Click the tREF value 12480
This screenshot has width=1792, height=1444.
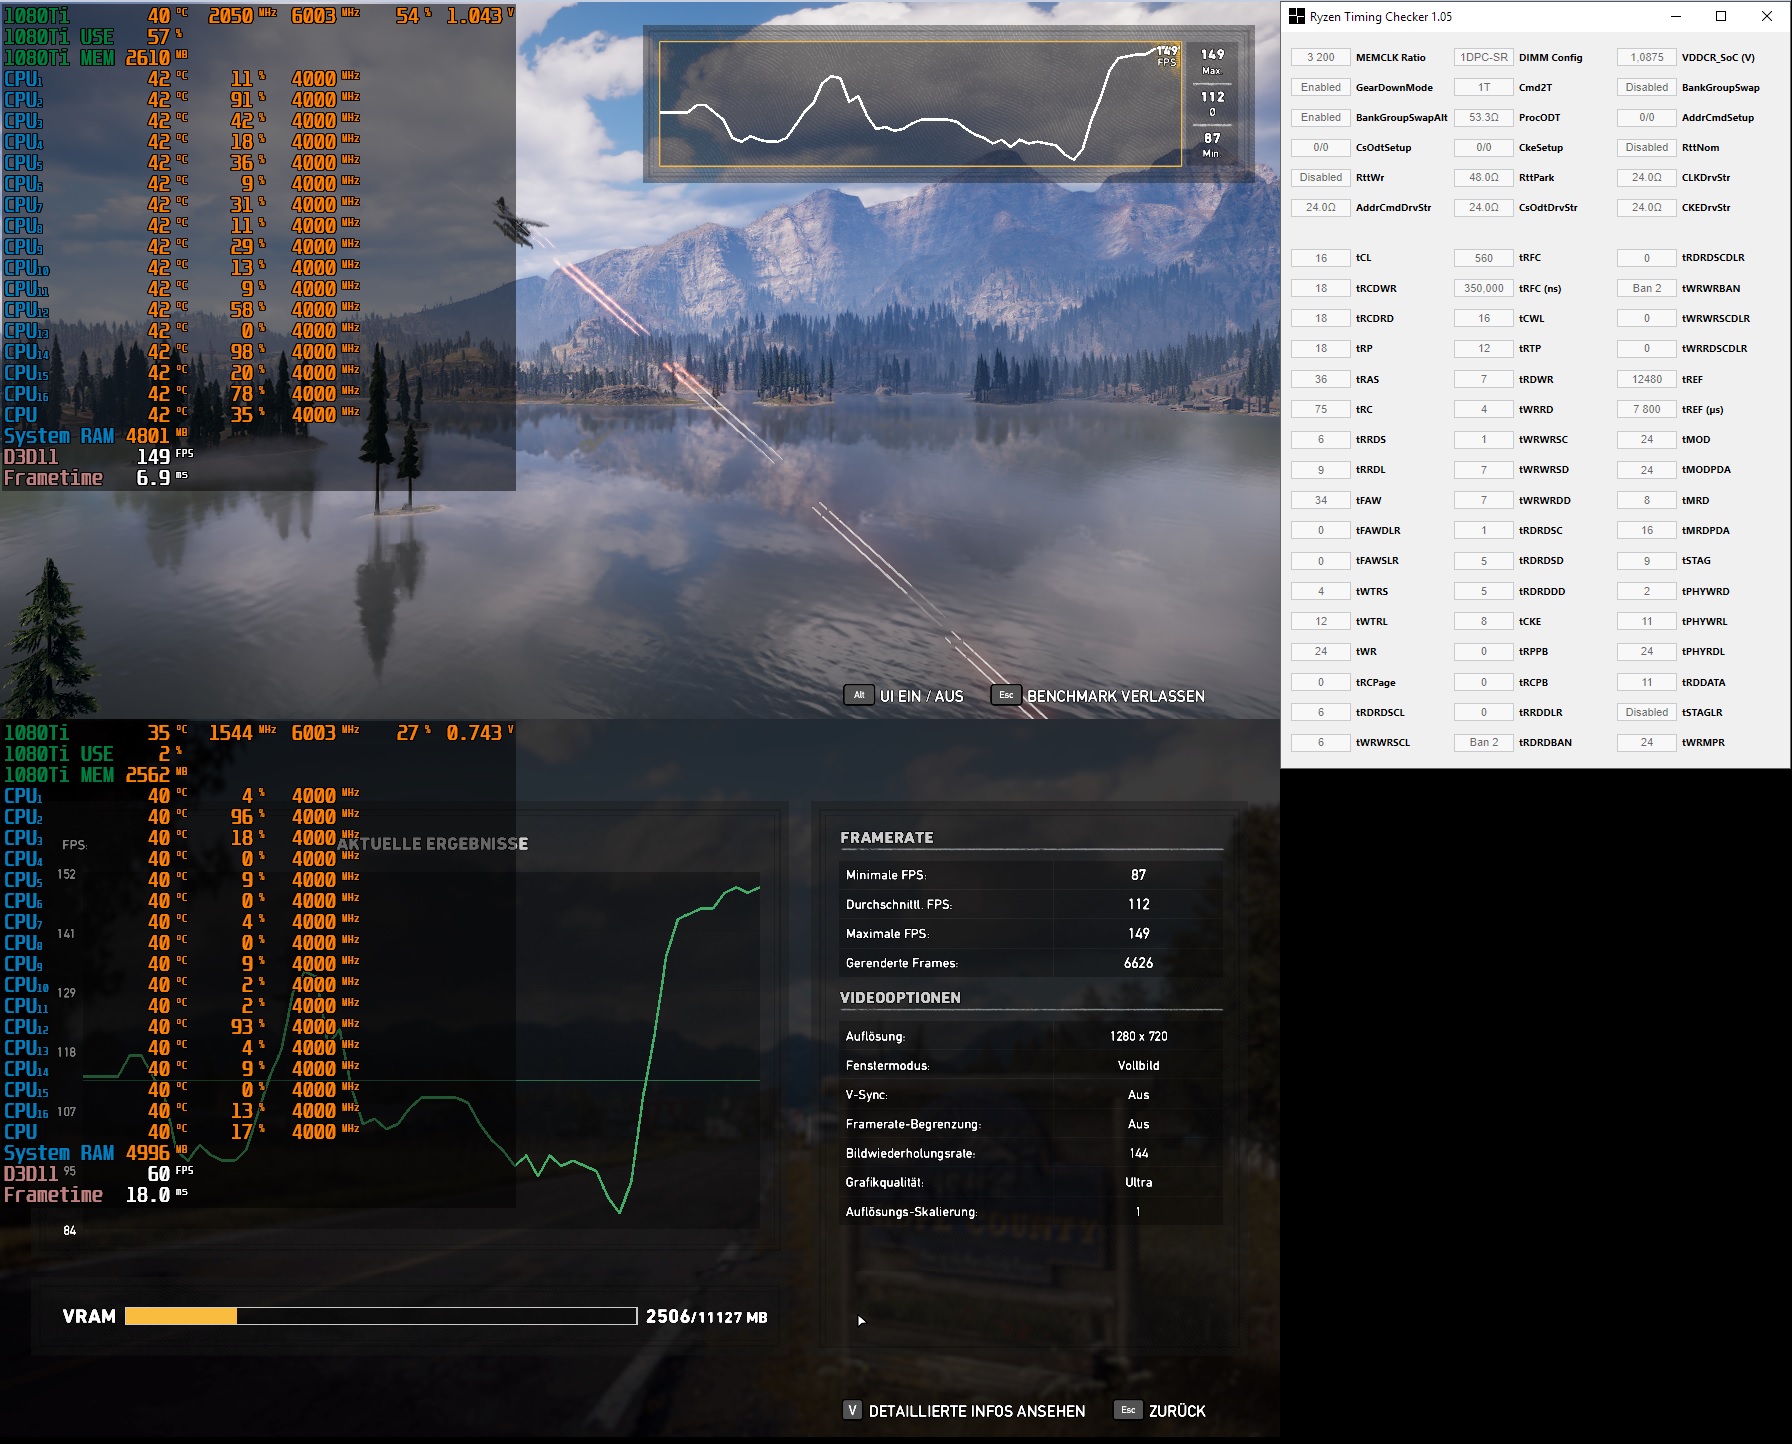point(1647,379)
